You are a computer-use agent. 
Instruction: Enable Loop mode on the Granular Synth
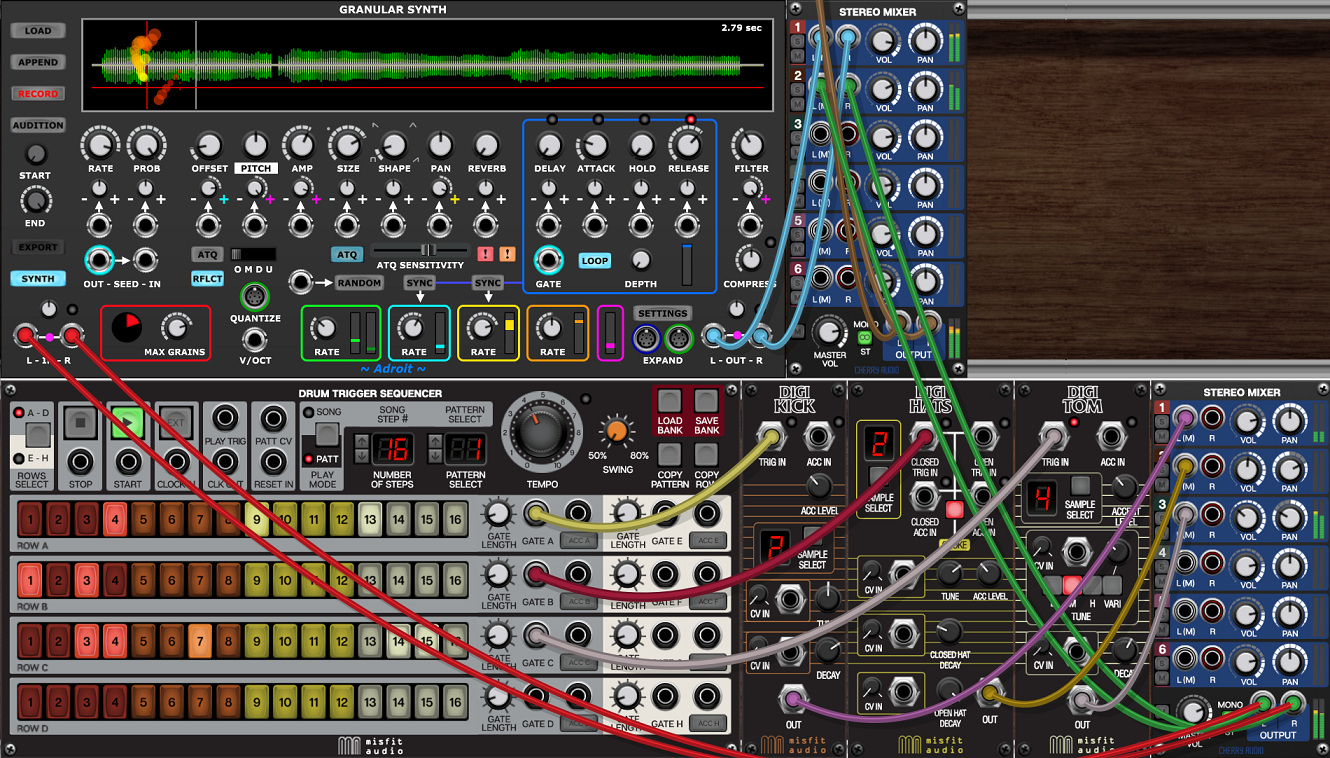pyautogui.click(x=594, y=260)
